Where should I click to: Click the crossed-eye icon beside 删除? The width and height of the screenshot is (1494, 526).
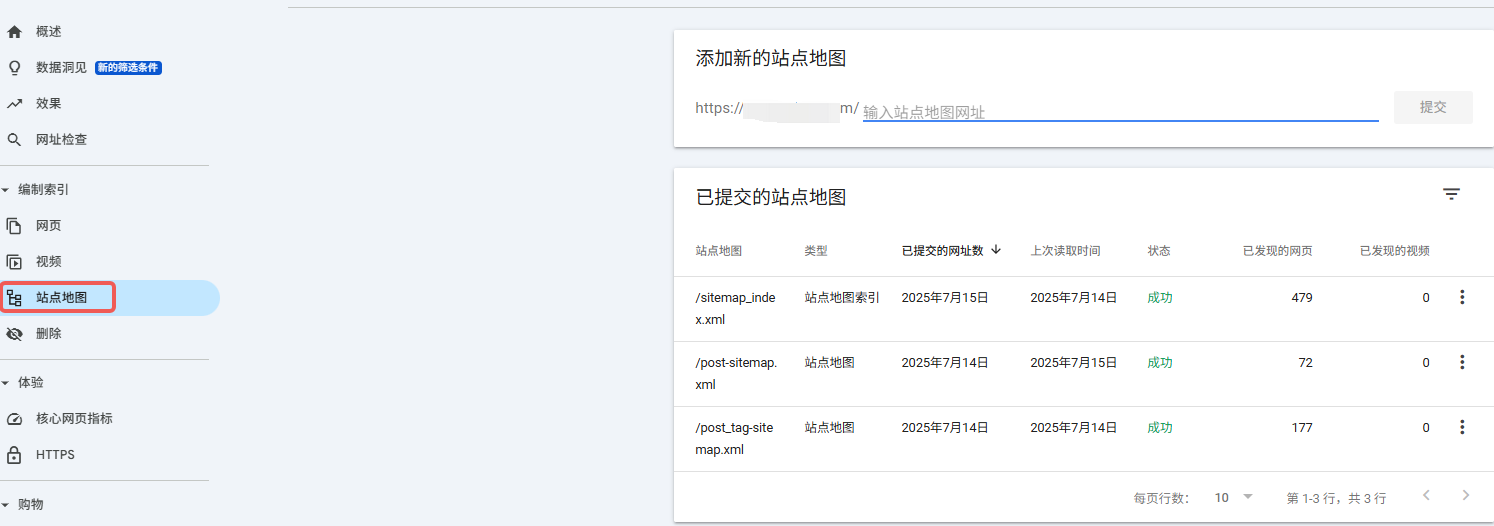coord(14,334)
